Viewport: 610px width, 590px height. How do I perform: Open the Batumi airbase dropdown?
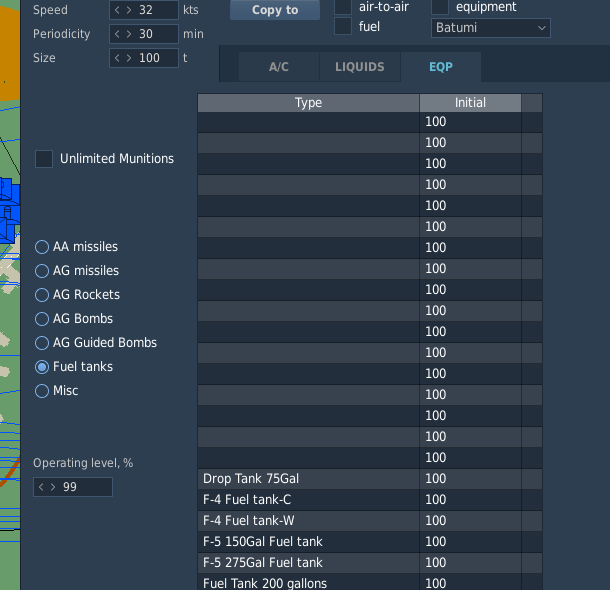coord(491,28)
